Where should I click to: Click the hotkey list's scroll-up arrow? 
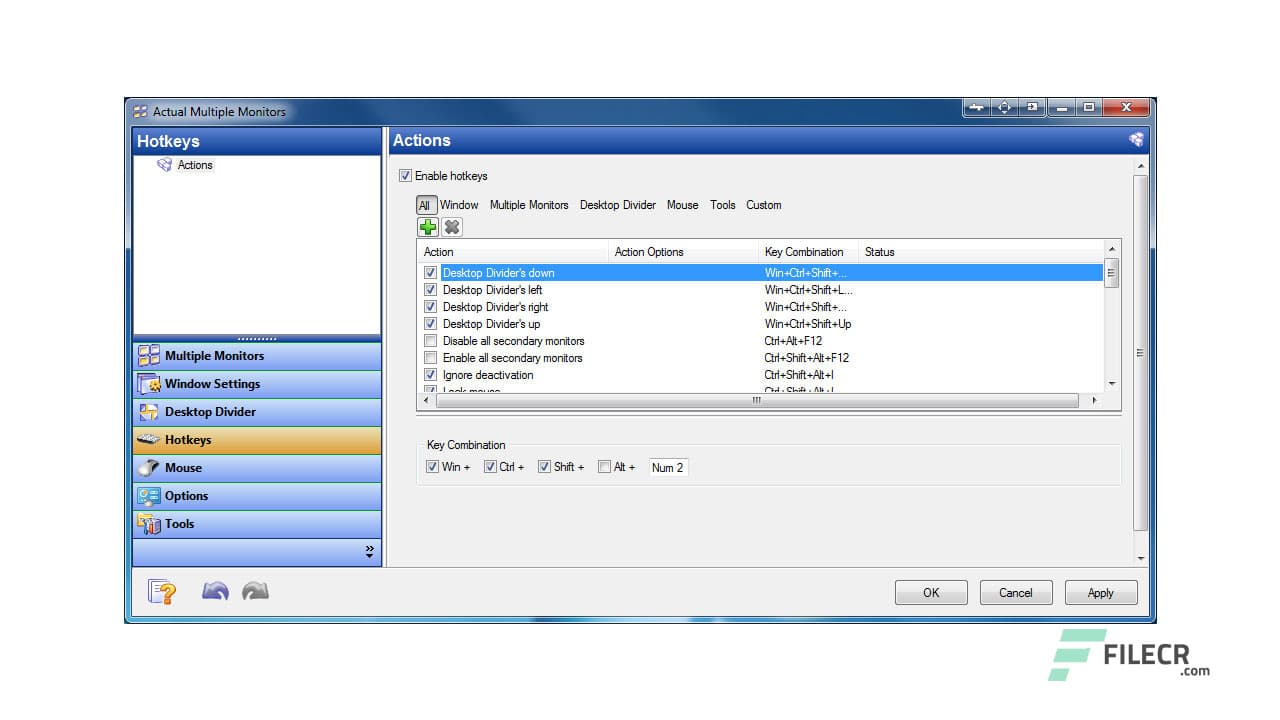point(1112,249)
